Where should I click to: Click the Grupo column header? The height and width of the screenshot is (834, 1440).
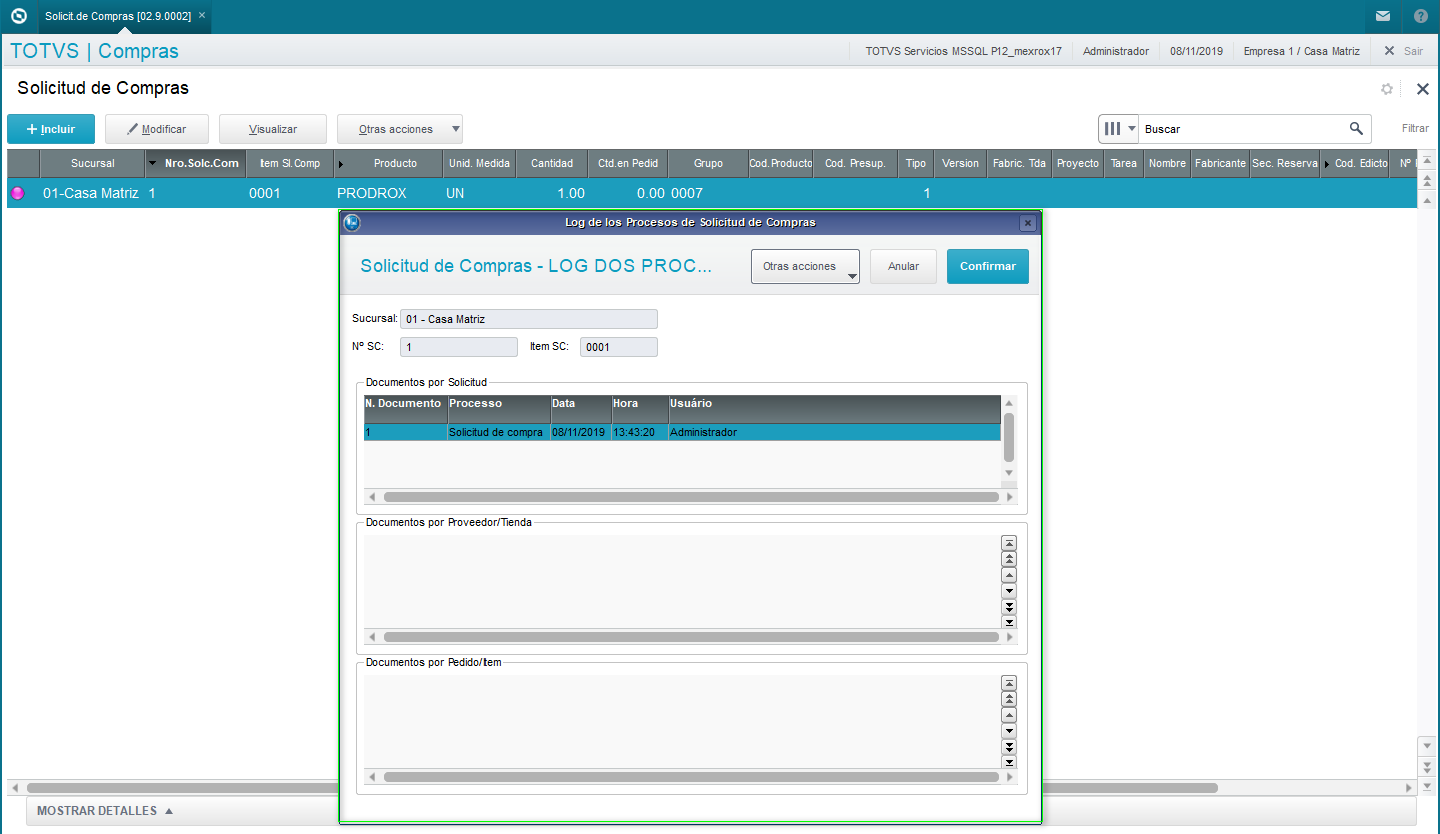[x=708, y=163]
